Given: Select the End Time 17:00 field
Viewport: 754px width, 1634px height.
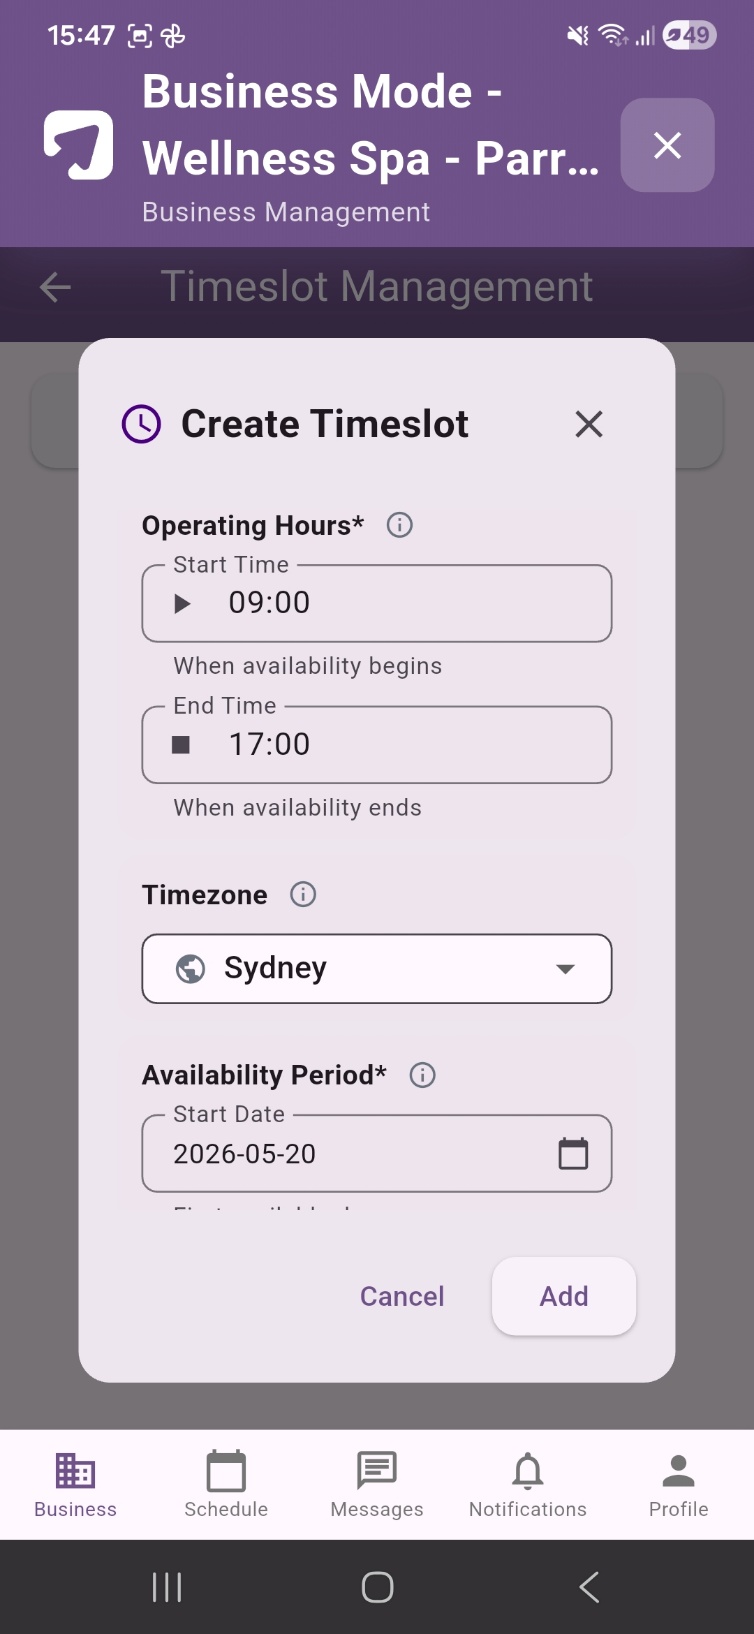Looking at the screenshot, I should coord(377,745).
